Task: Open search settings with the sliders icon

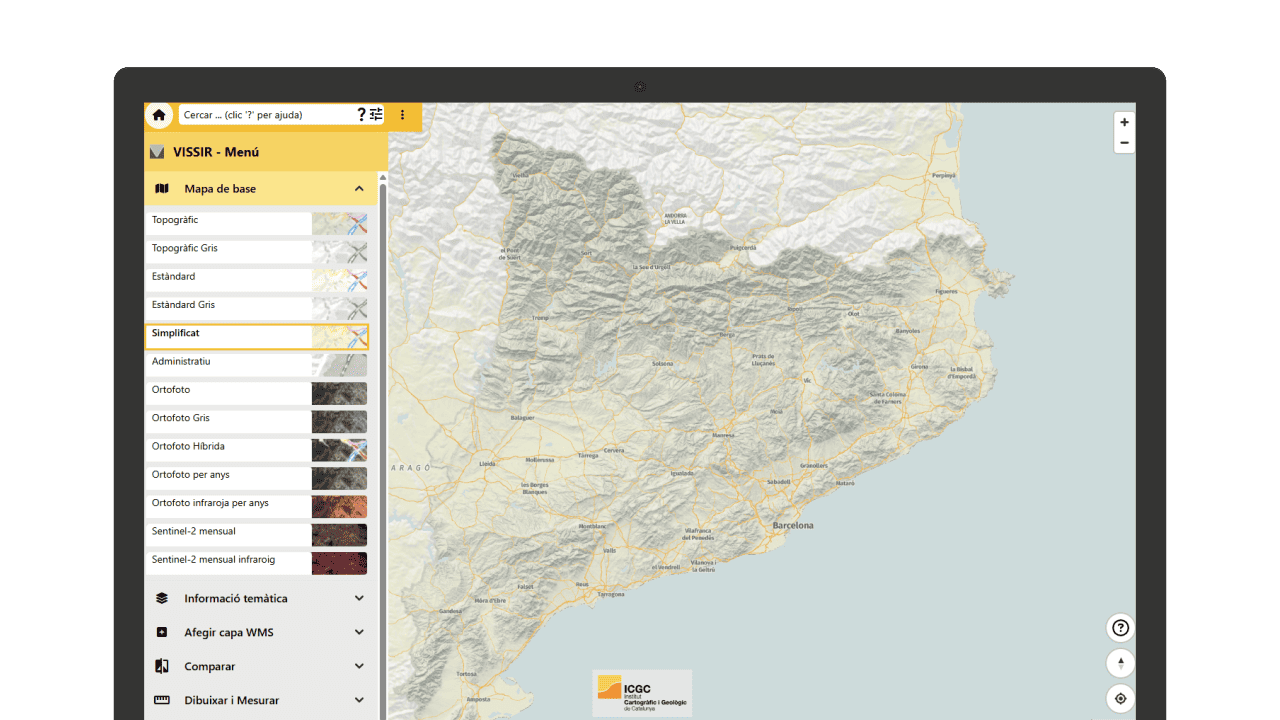Action: (377, 115)
